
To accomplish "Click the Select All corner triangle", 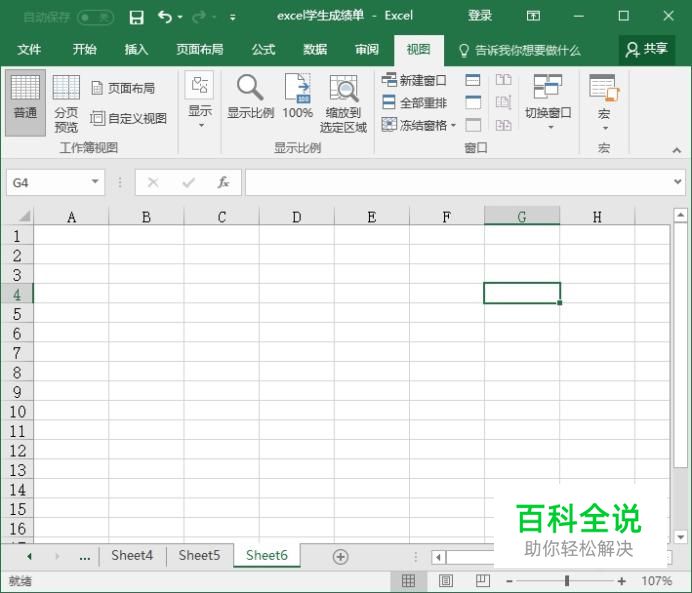I will 24,216.
